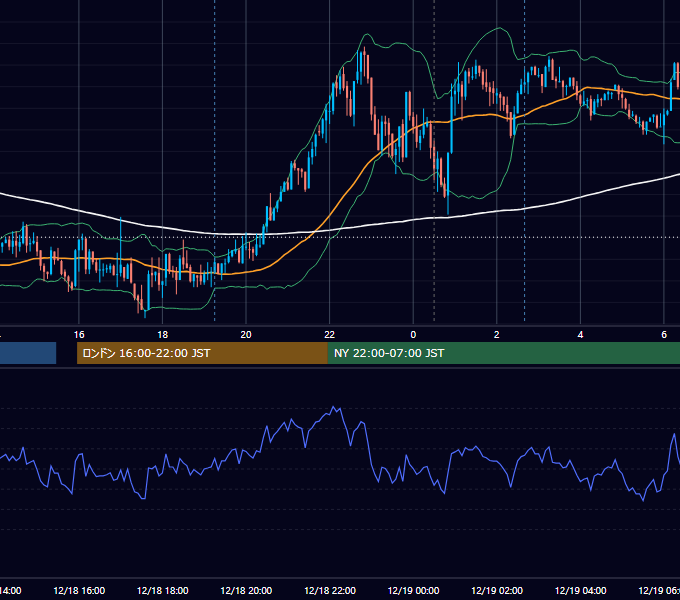Click the 18 hour label on the upper axis

pos(163,335)
